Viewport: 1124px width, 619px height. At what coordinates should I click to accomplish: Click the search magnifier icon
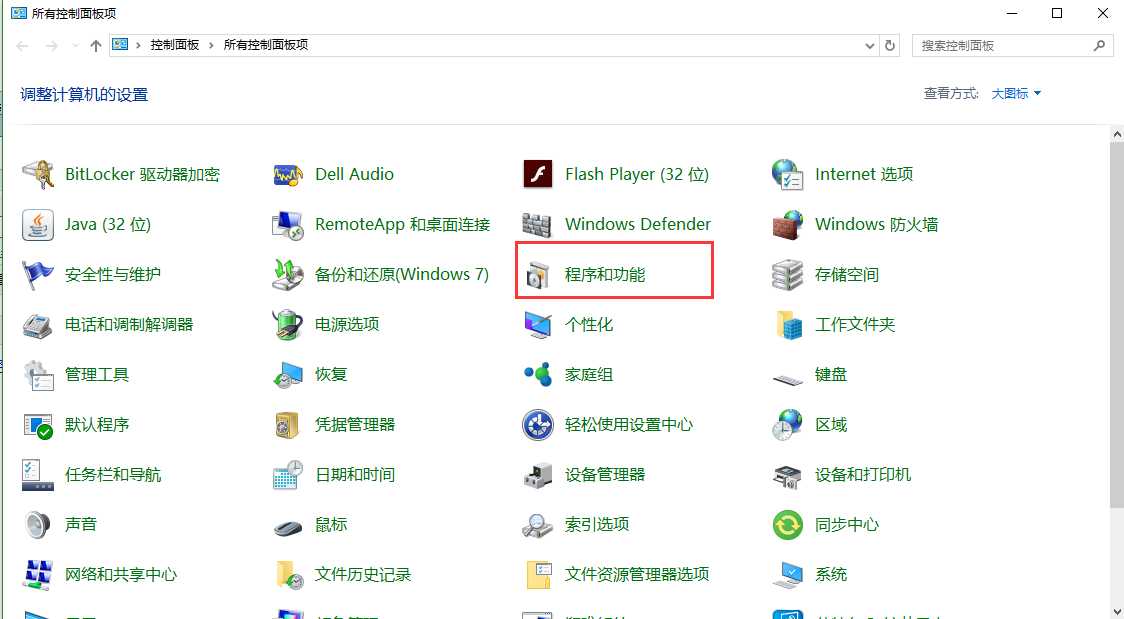[x=1099, y=45]
